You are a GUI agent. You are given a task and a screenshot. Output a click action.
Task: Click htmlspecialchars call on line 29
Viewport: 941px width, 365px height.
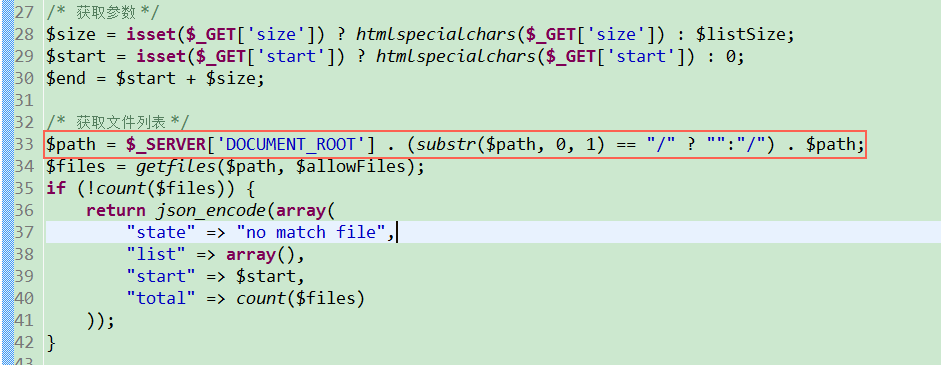pos(455,56)
